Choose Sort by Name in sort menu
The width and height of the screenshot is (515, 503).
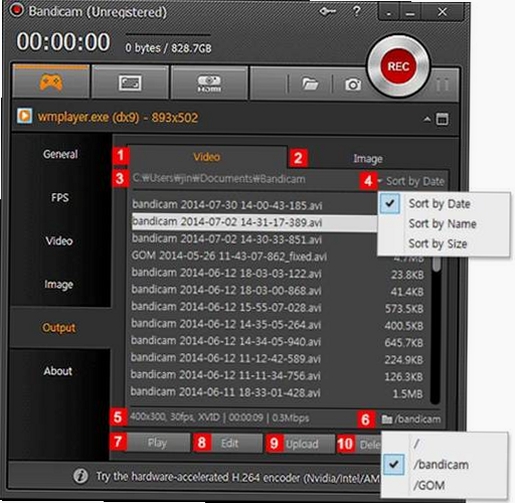click(x=442, y=224)
